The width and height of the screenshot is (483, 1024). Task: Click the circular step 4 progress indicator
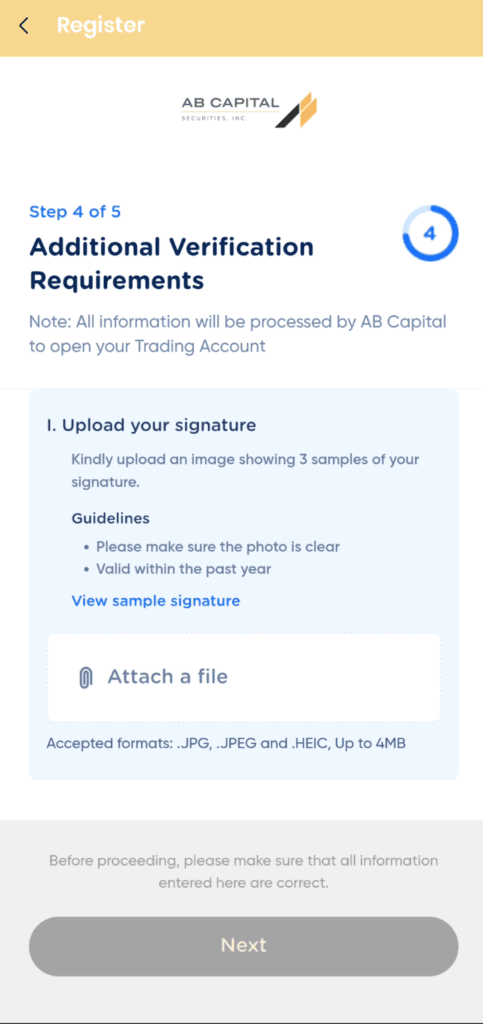point(429,234)
